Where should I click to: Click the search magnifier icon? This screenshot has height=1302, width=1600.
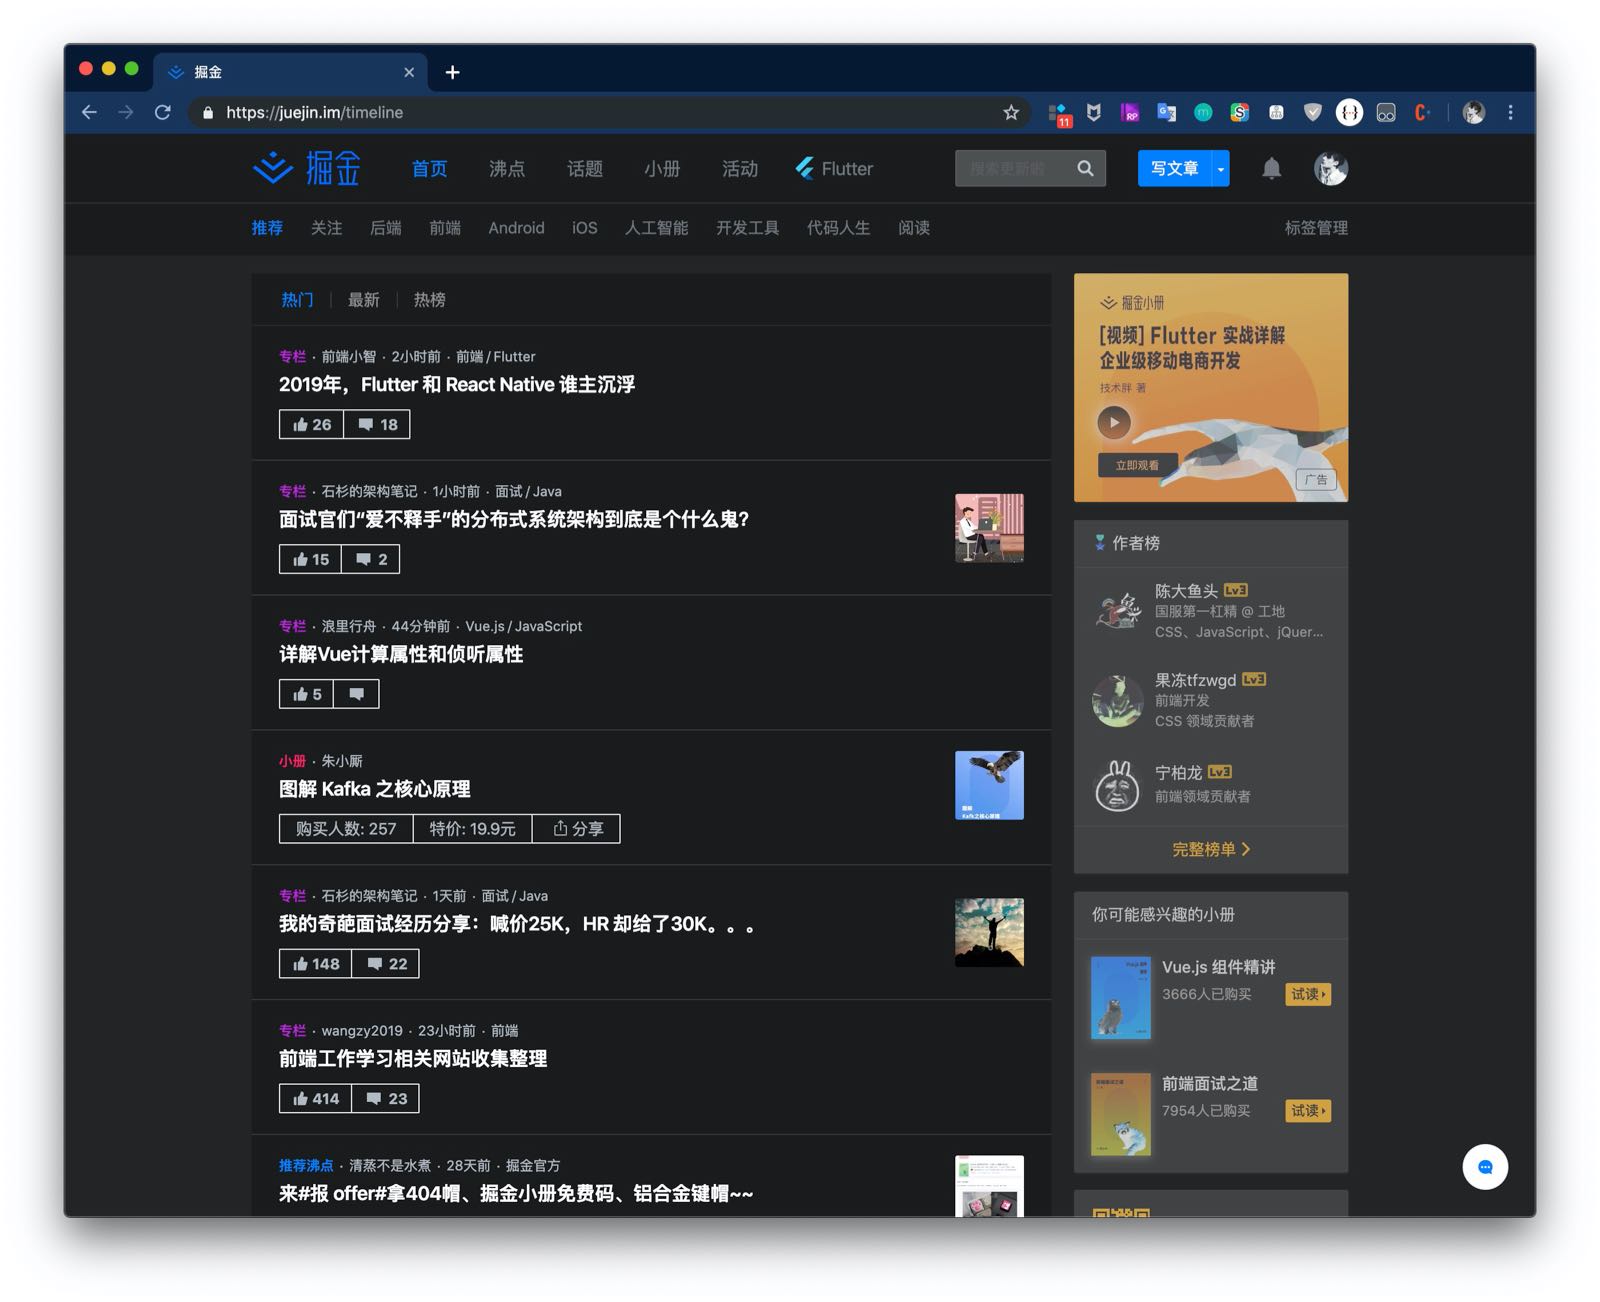click(1085, 169)
